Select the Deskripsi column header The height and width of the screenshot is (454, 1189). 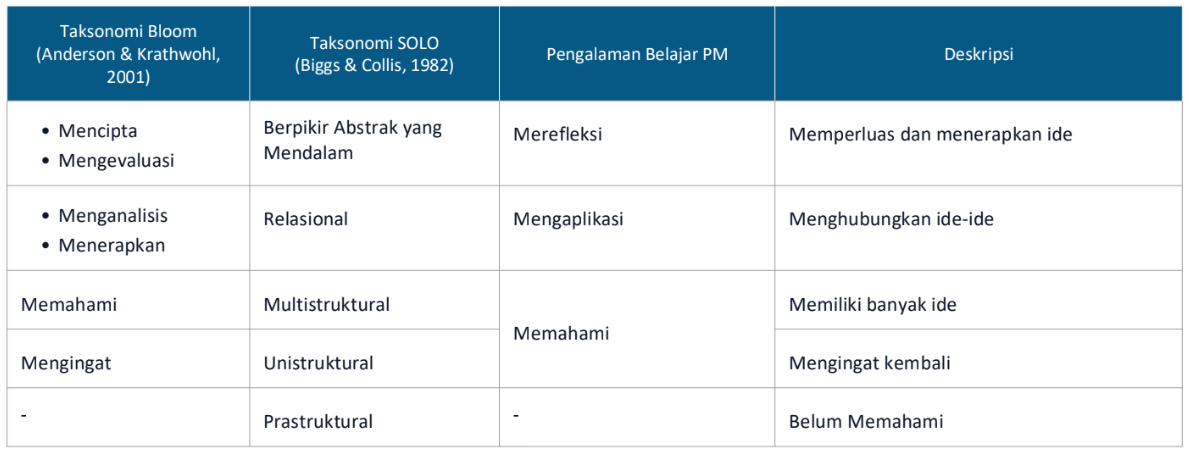point(978,55)
